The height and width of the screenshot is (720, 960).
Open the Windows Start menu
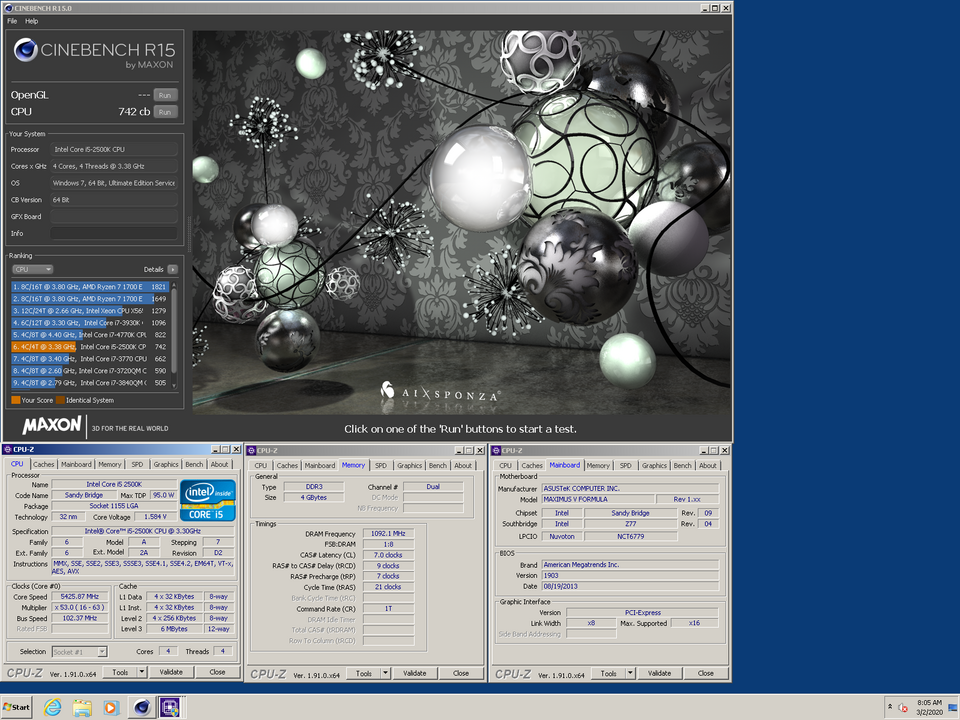pos(17,707)
